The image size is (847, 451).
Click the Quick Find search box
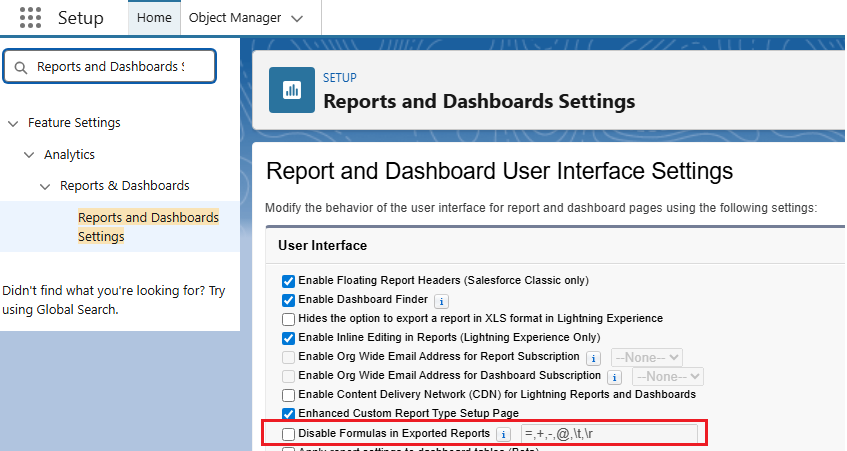click(110, 66)
